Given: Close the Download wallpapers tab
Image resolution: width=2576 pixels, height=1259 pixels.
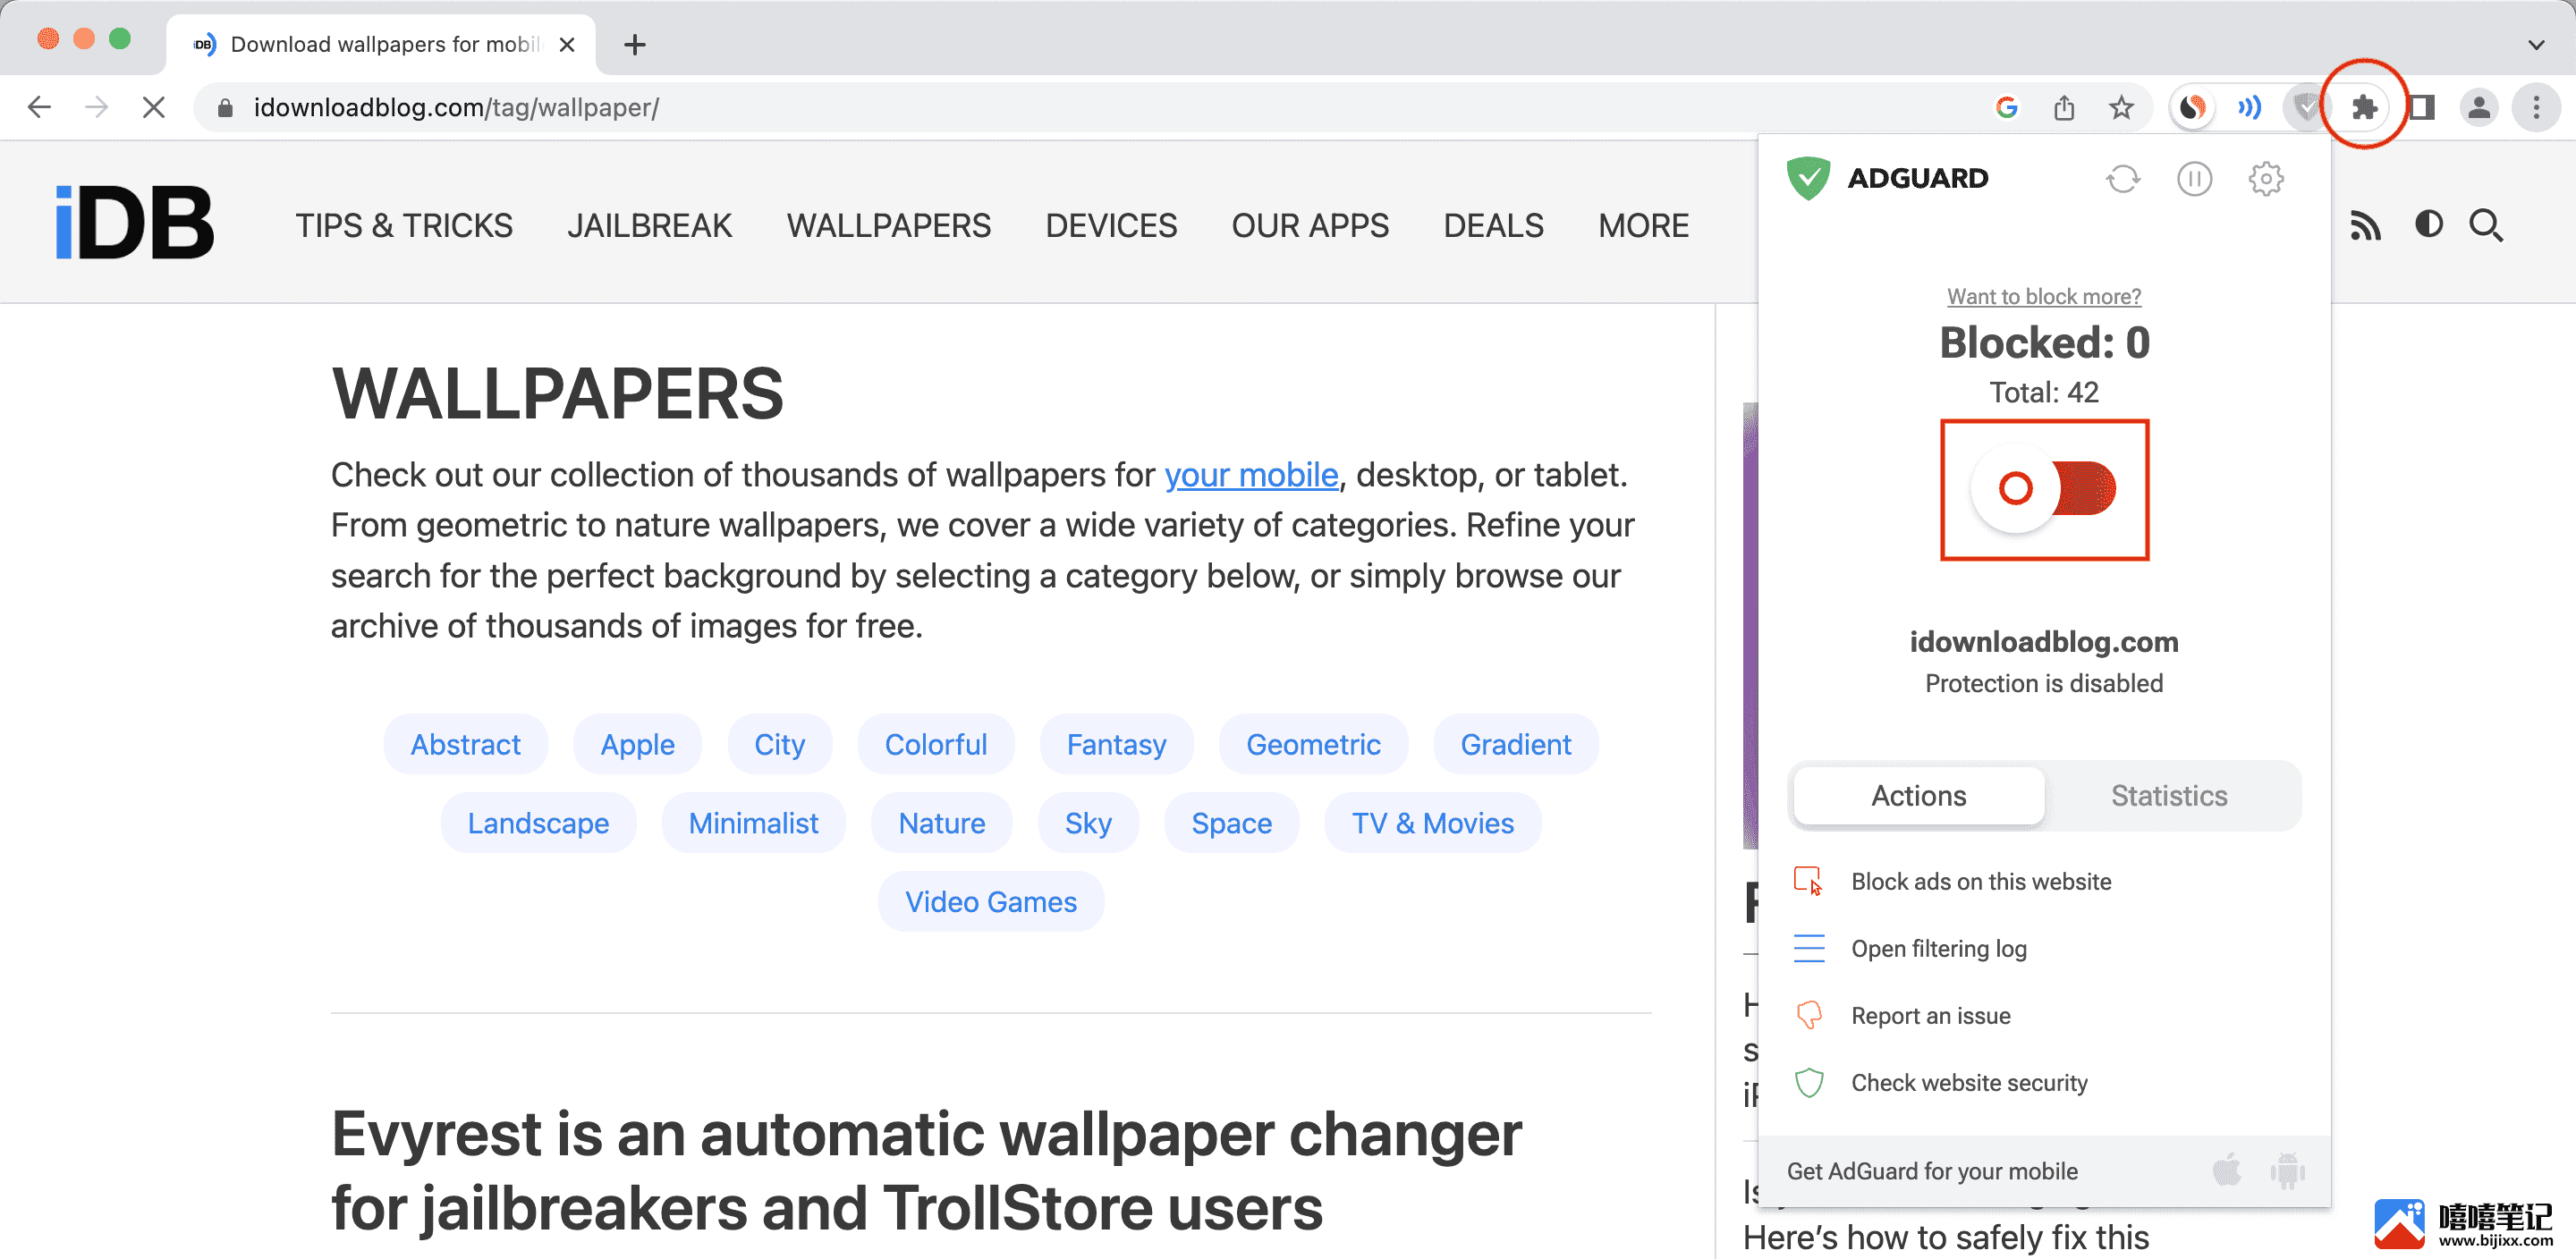Looking at the screenshot, I should (x=566, y=45).
